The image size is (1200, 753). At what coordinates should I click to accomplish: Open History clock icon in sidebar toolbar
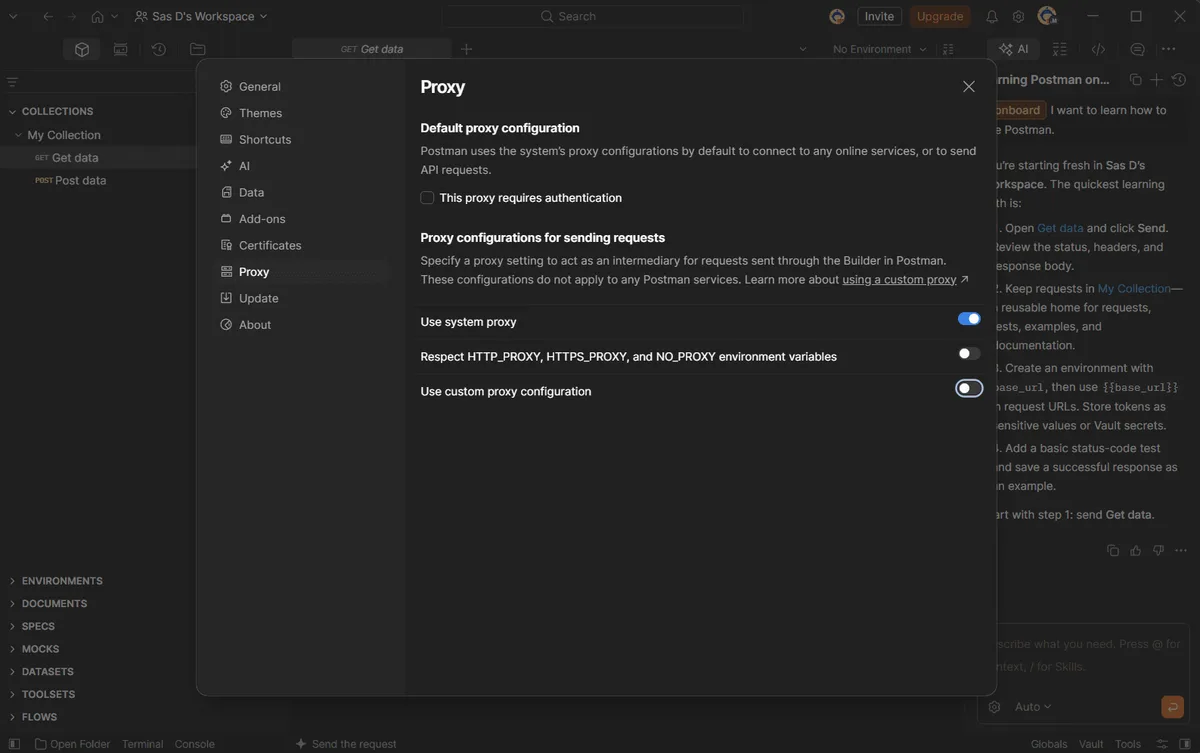point(158,49)
